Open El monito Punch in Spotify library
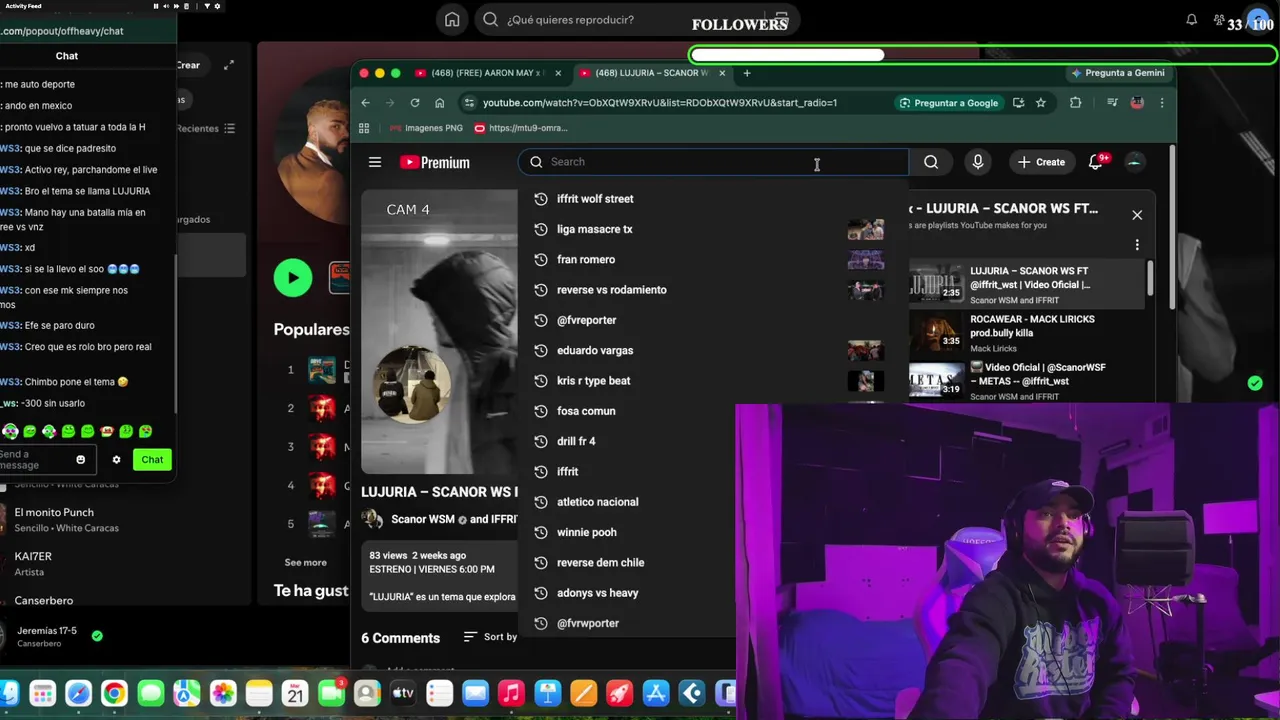 click(x=66, y=519)
